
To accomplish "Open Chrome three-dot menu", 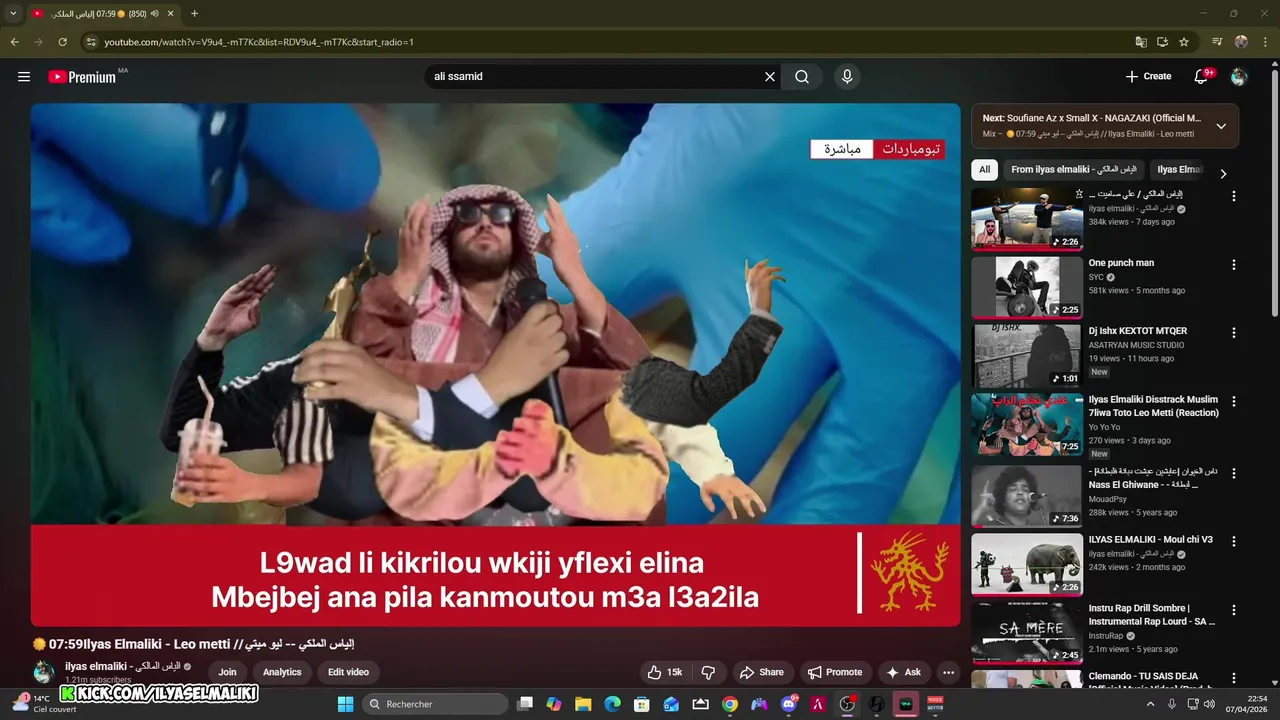I will pyautogui.click(x=1264, y=42).
